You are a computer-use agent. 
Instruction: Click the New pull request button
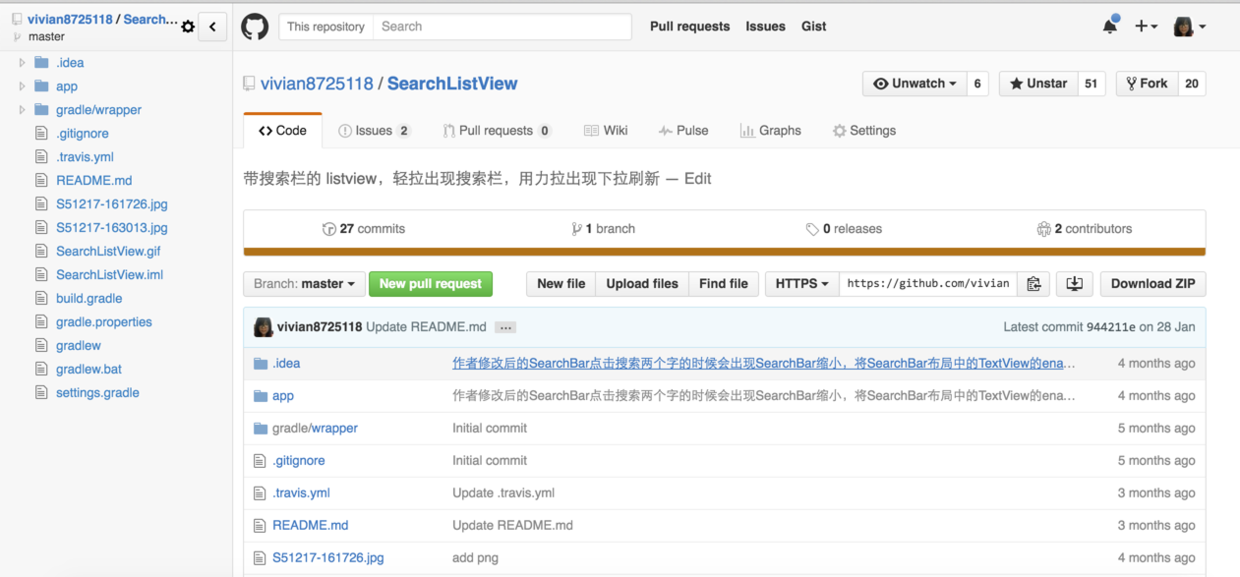[430, 284]
